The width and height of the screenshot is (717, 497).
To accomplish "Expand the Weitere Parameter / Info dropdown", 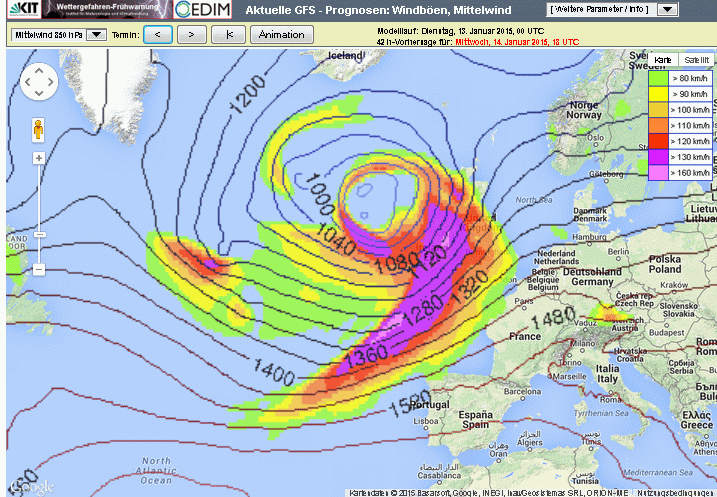I will point(613,9).
